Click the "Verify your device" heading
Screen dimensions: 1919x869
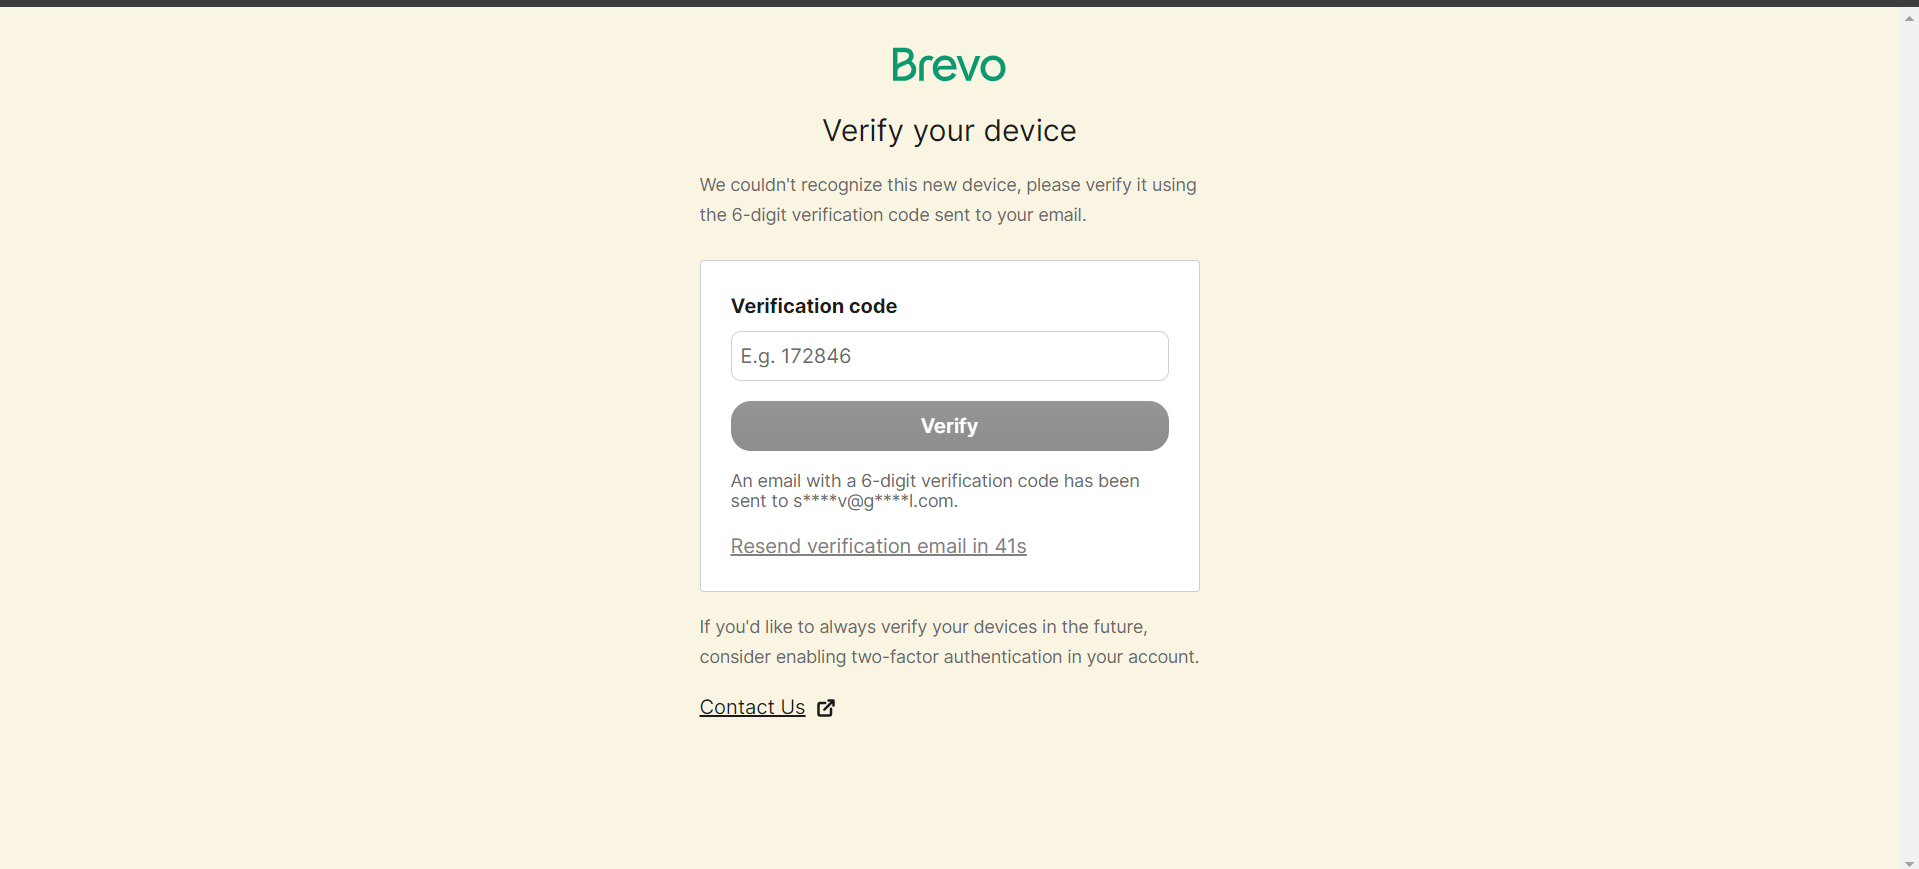(949, 131)
